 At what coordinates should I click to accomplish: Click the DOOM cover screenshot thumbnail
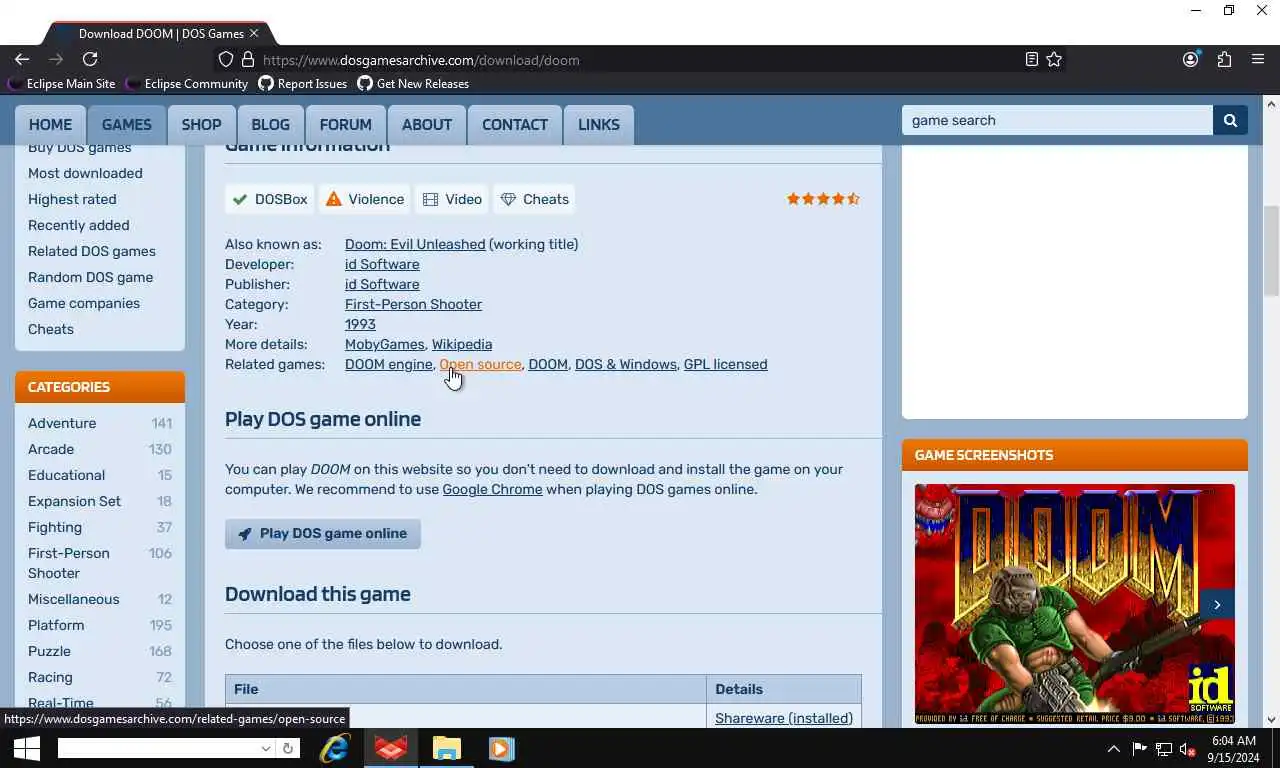click(x=1074, y=604)
